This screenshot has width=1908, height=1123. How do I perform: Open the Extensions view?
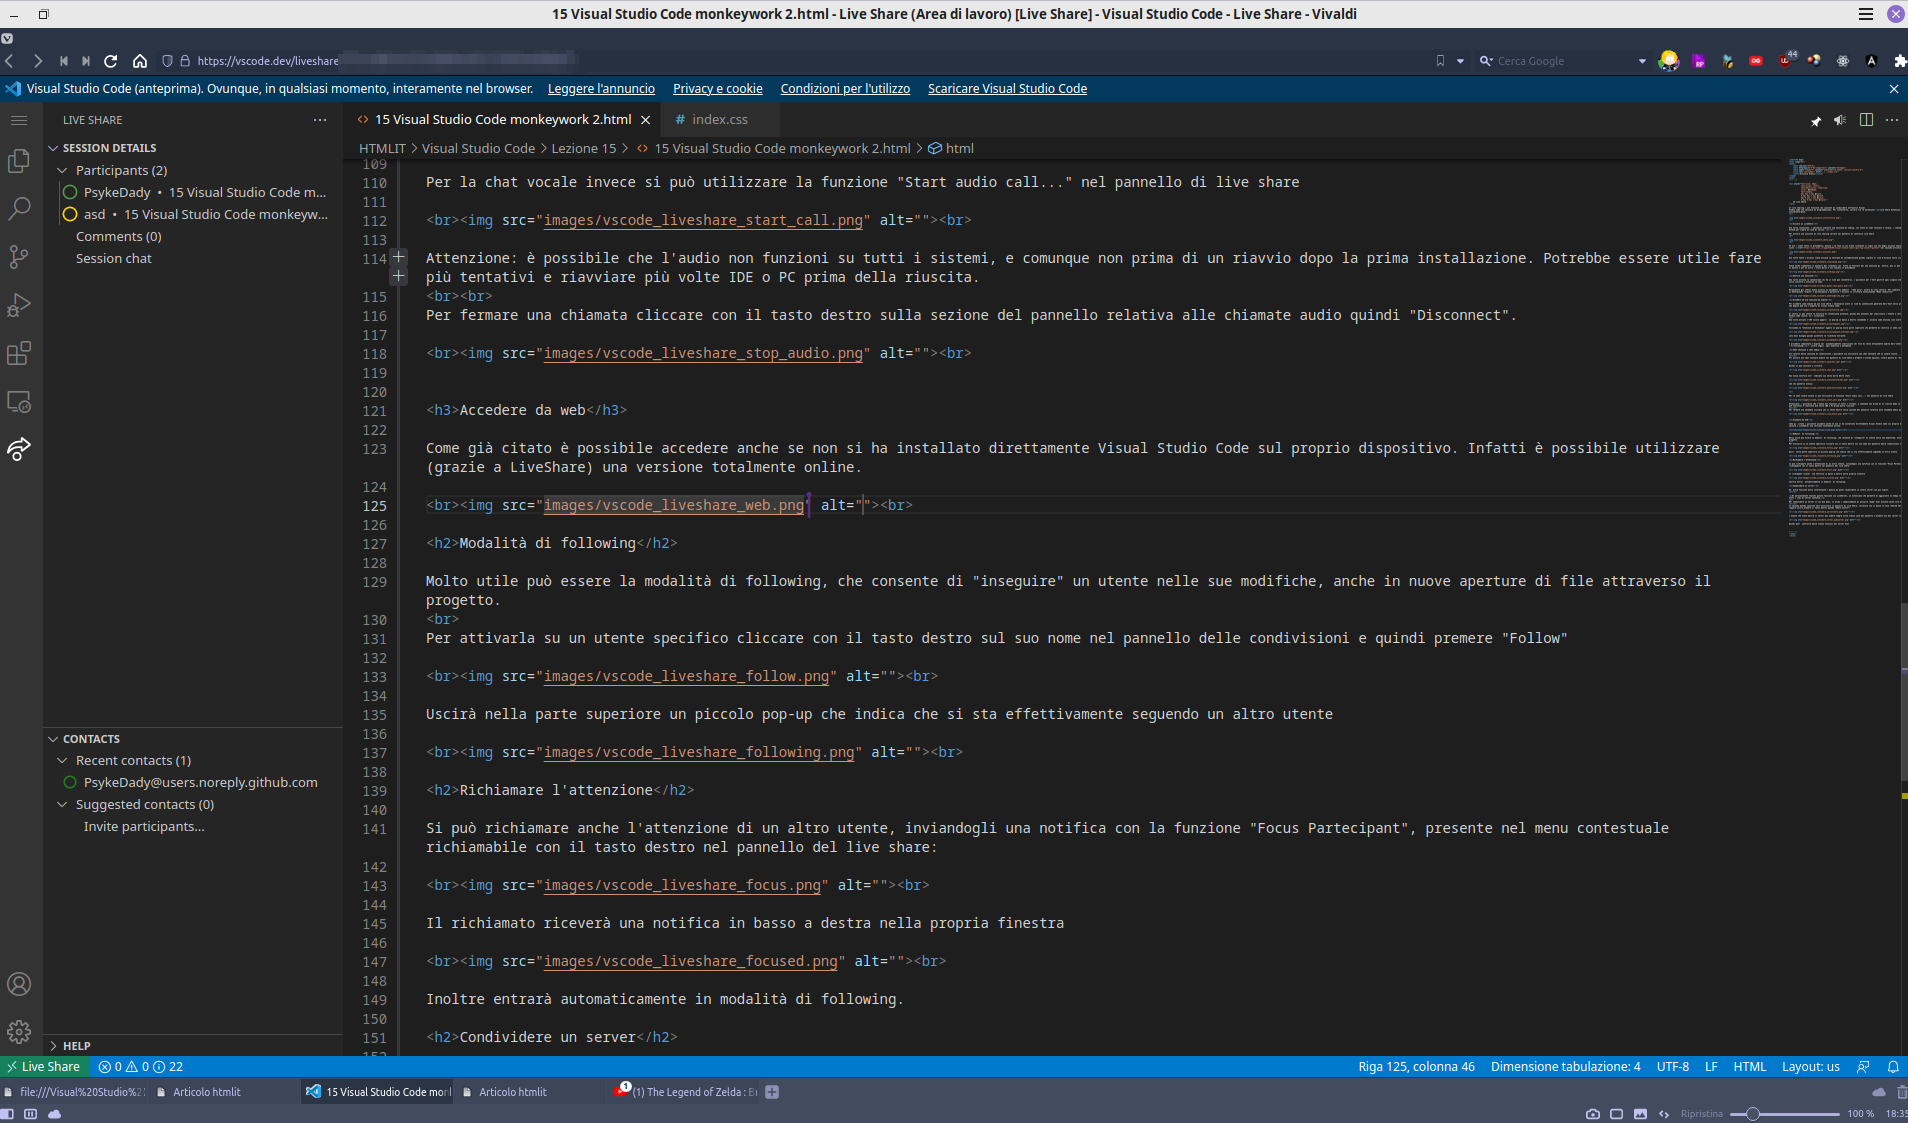pyautogui.click(x=19, y=353)
